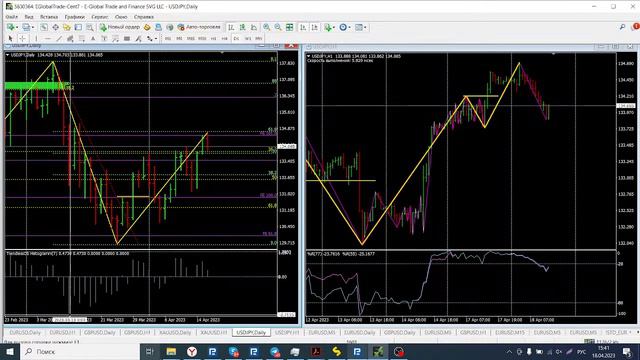Select the Fibonacci retracement tool
This screenshot has height=360, width=640.
pos(82,38)
